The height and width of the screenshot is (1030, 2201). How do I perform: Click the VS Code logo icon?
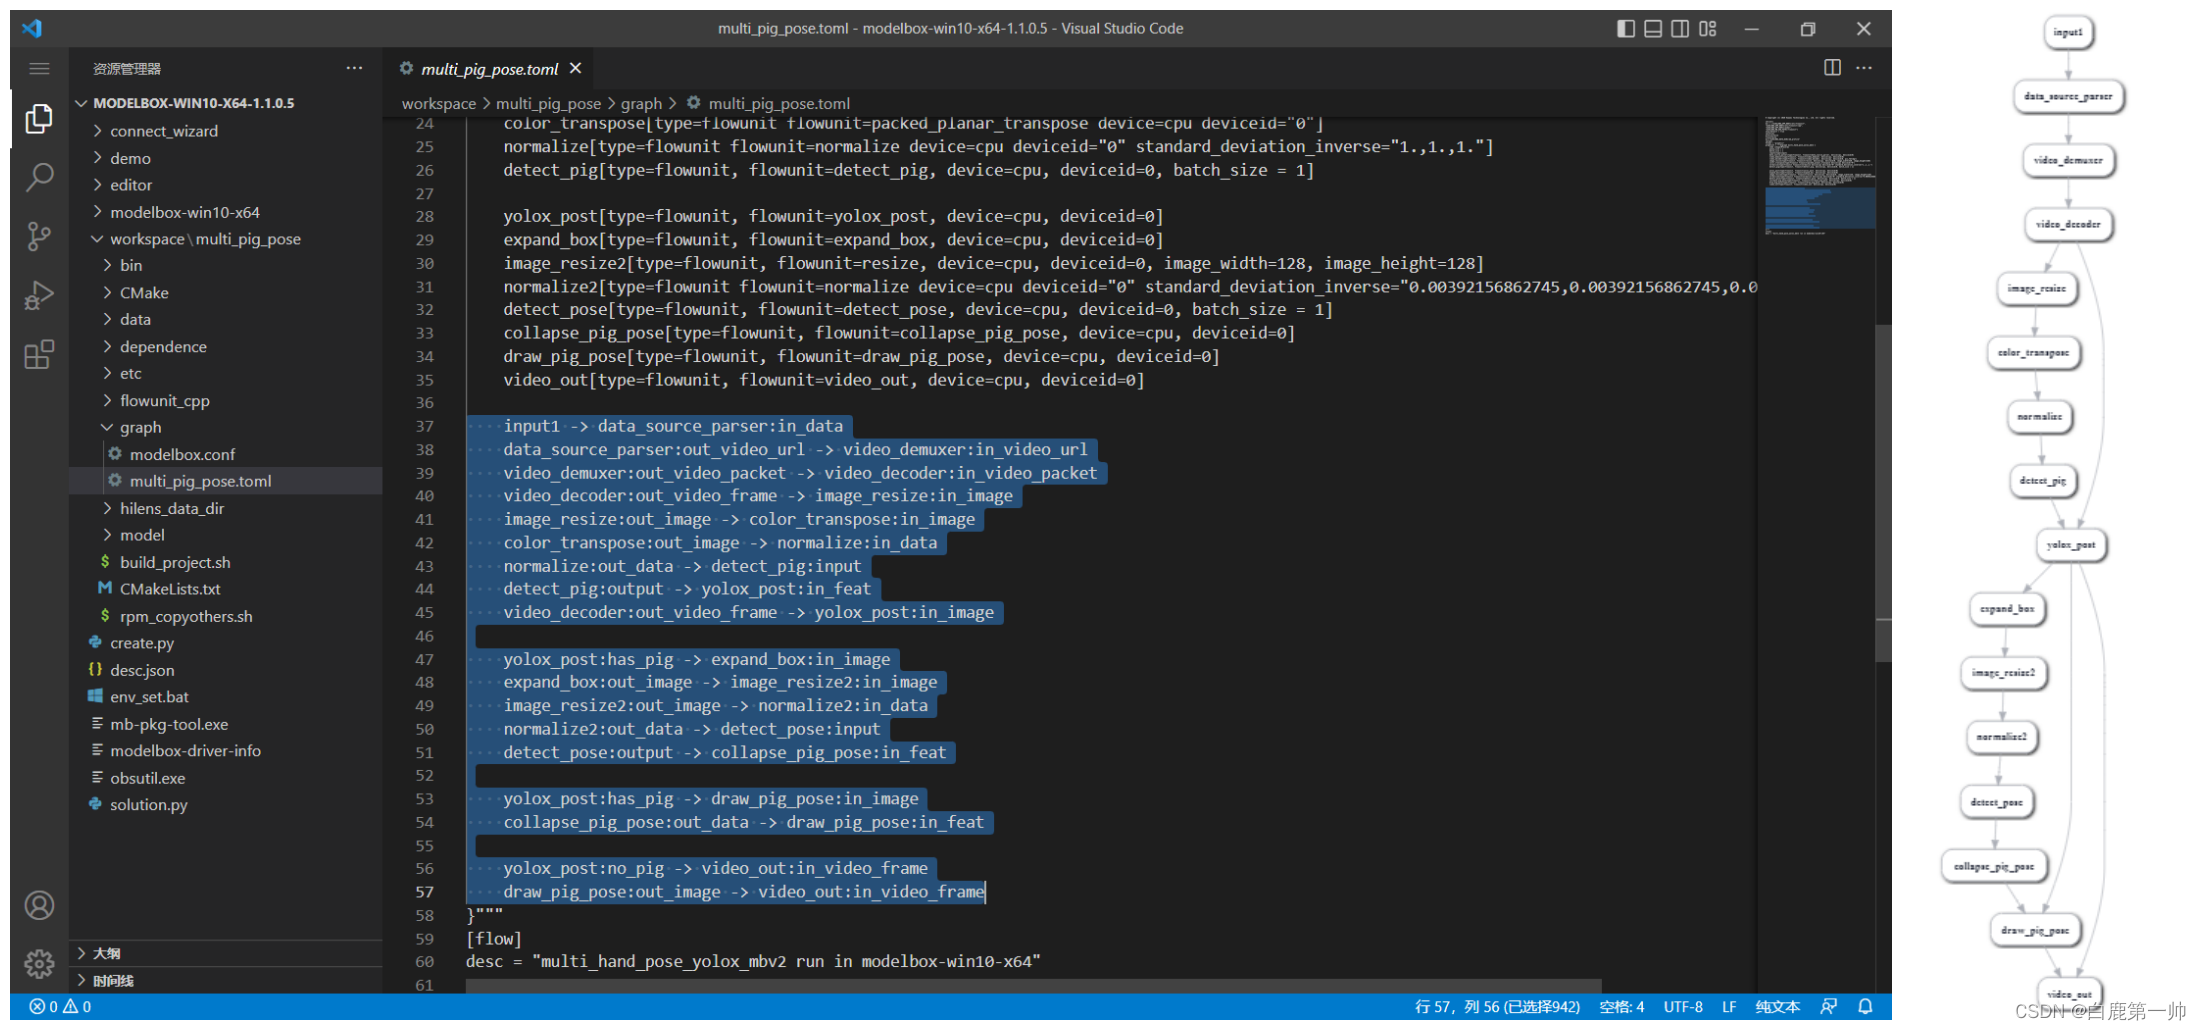click(32, 28)
